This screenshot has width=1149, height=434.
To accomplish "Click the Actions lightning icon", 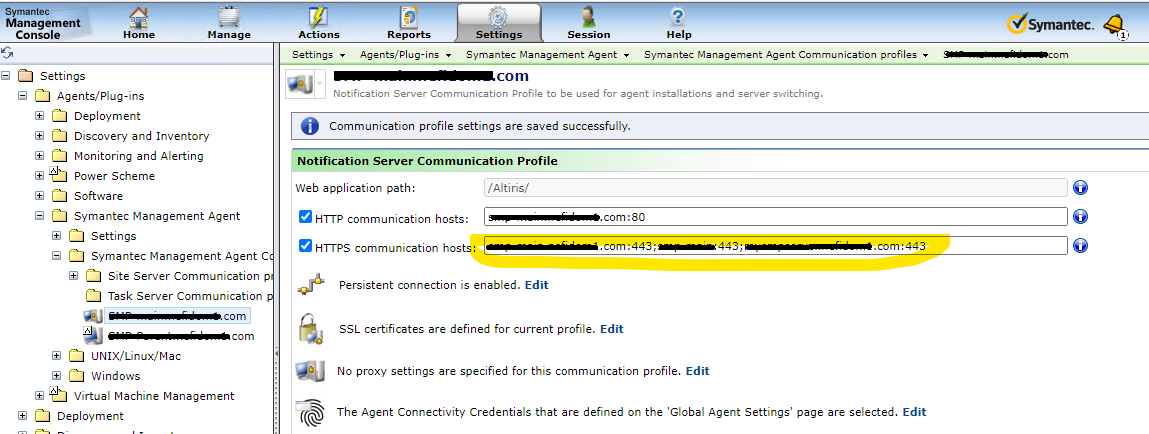I will coord(319,18).
